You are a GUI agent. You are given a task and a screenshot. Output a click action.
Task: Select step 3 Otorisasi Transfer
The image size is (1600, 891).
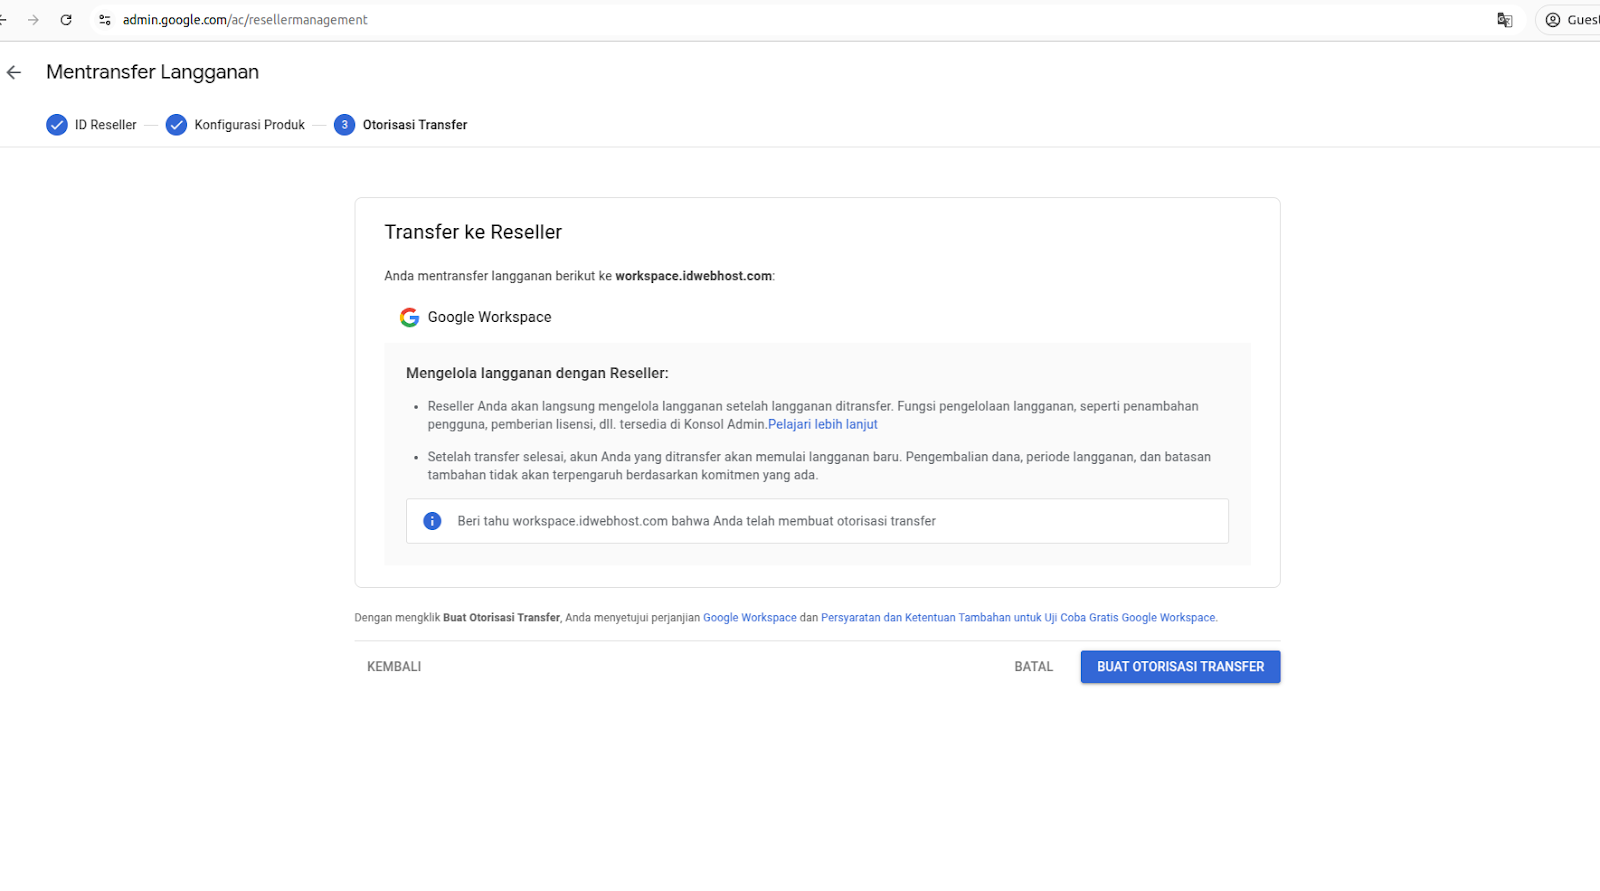pyautogui.click(x=414, y=124)
